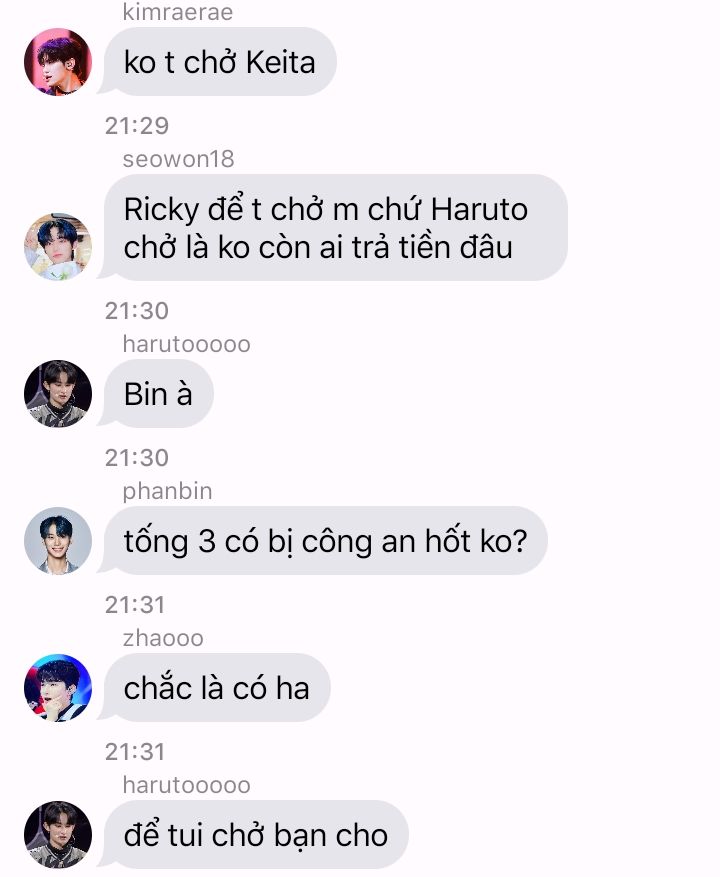Tap the harutooooo username above "Bin à"
Image resolution: width=720 pixels, height=877 pixels.
click(186, 344)
